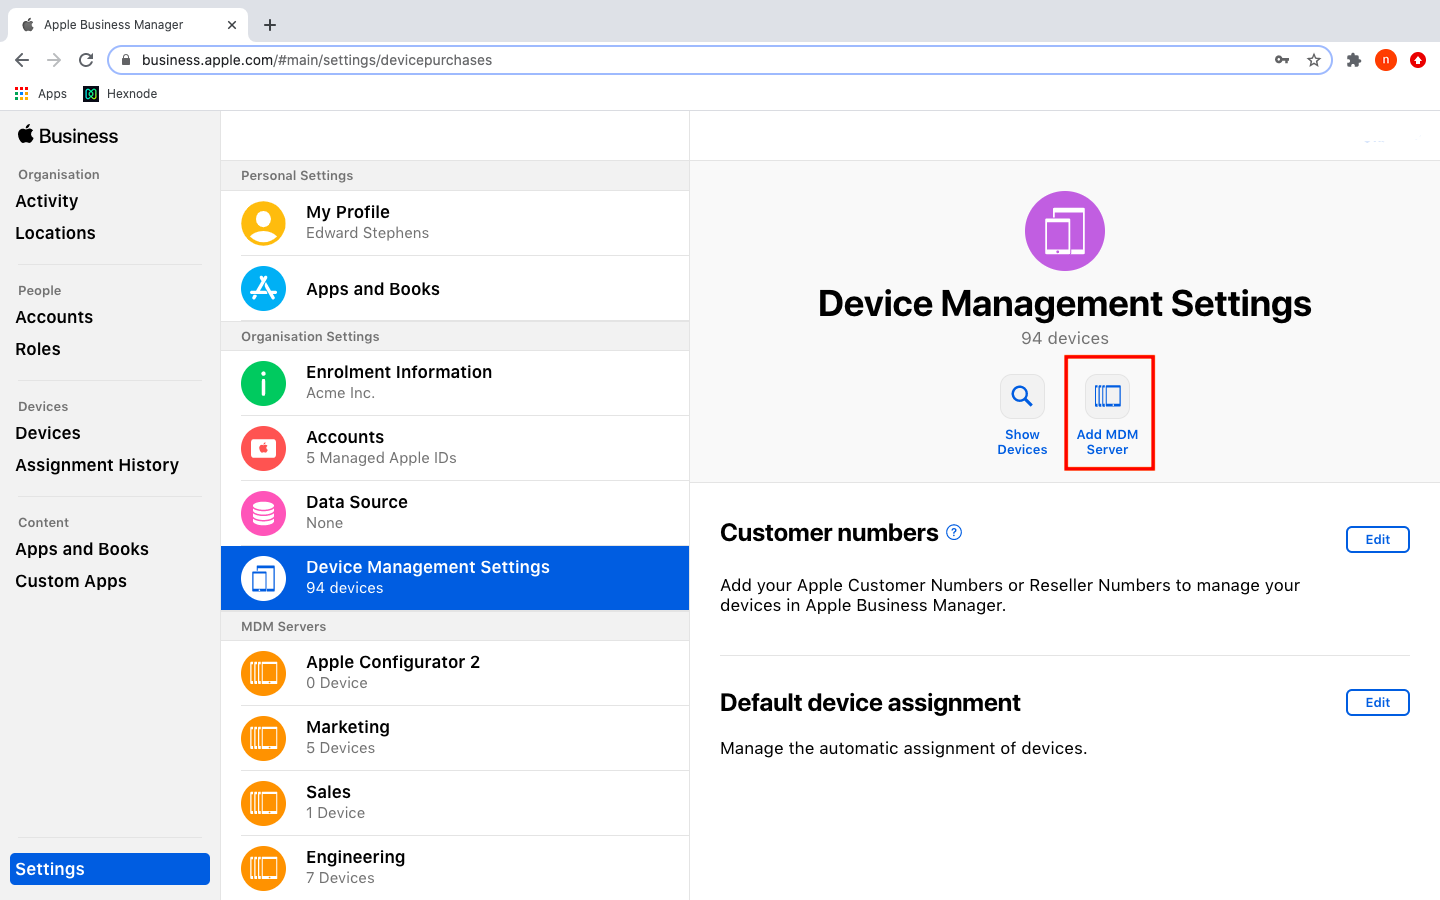Click the Engineering MDM server icon

(x=263, y=868)
